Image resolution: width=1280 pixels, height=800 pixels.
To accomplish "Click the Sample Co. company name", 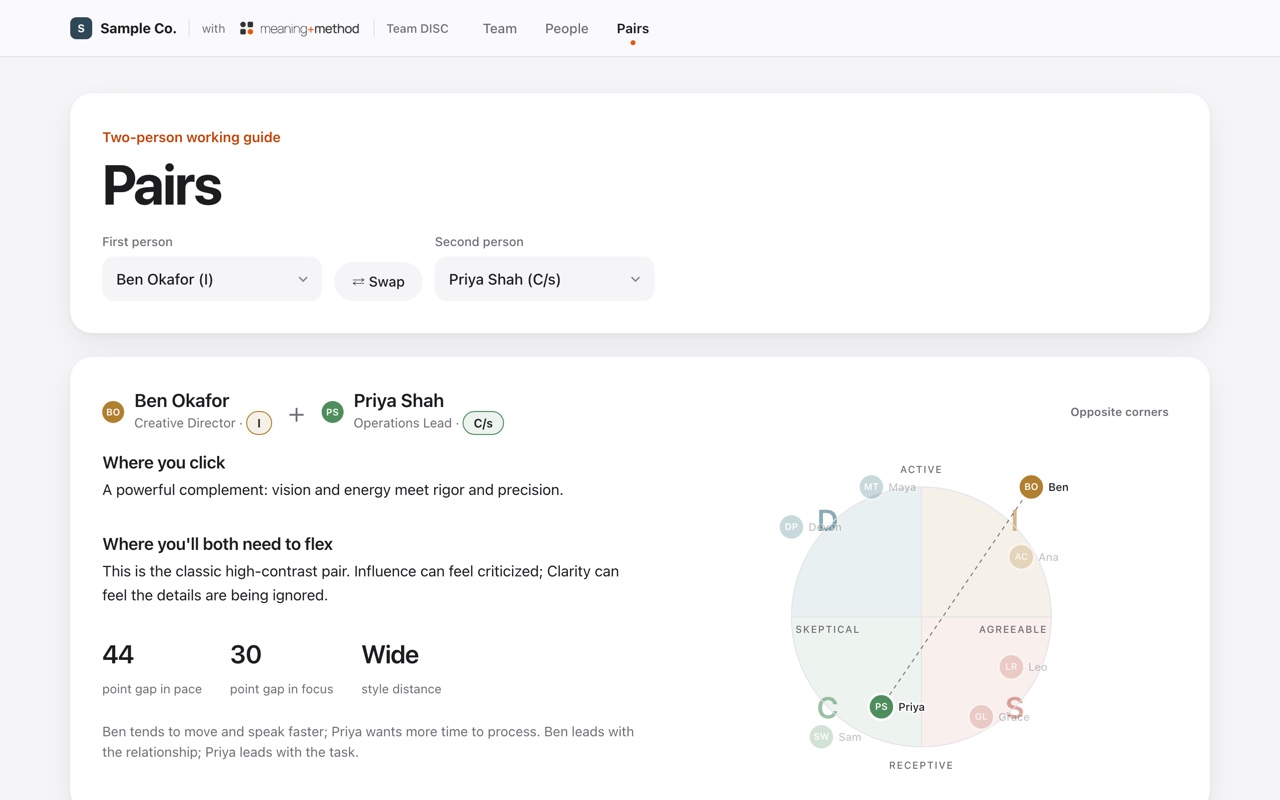I will (138, 28).
